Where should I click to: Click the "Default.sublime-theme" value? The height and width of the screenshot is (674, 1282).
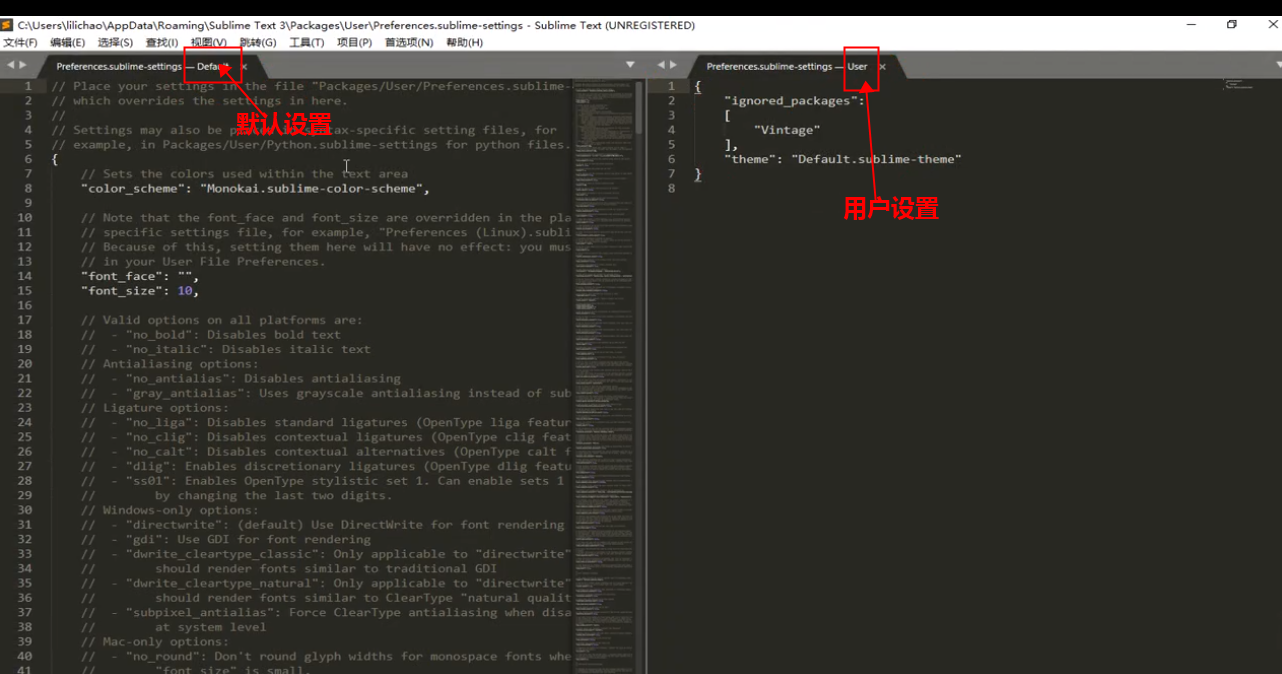(877, 159)
